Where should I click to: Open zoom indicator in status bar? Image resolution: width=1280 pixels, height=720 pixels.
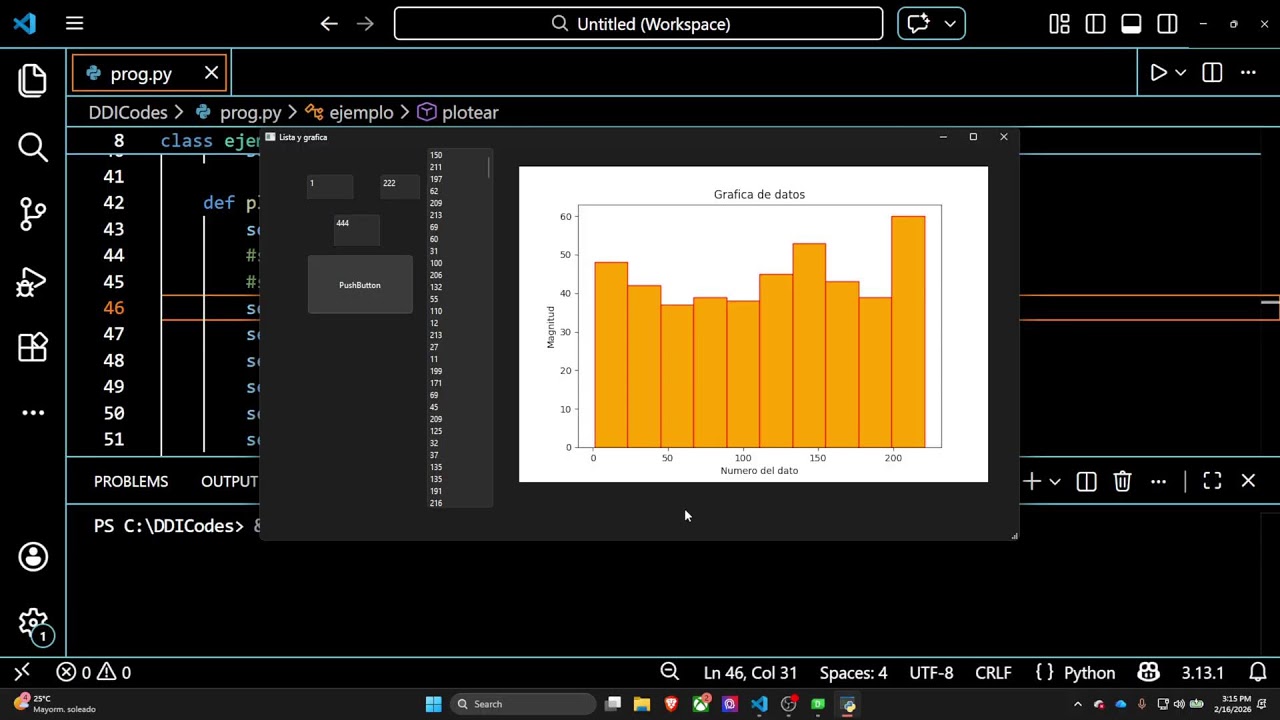[669, 672]
